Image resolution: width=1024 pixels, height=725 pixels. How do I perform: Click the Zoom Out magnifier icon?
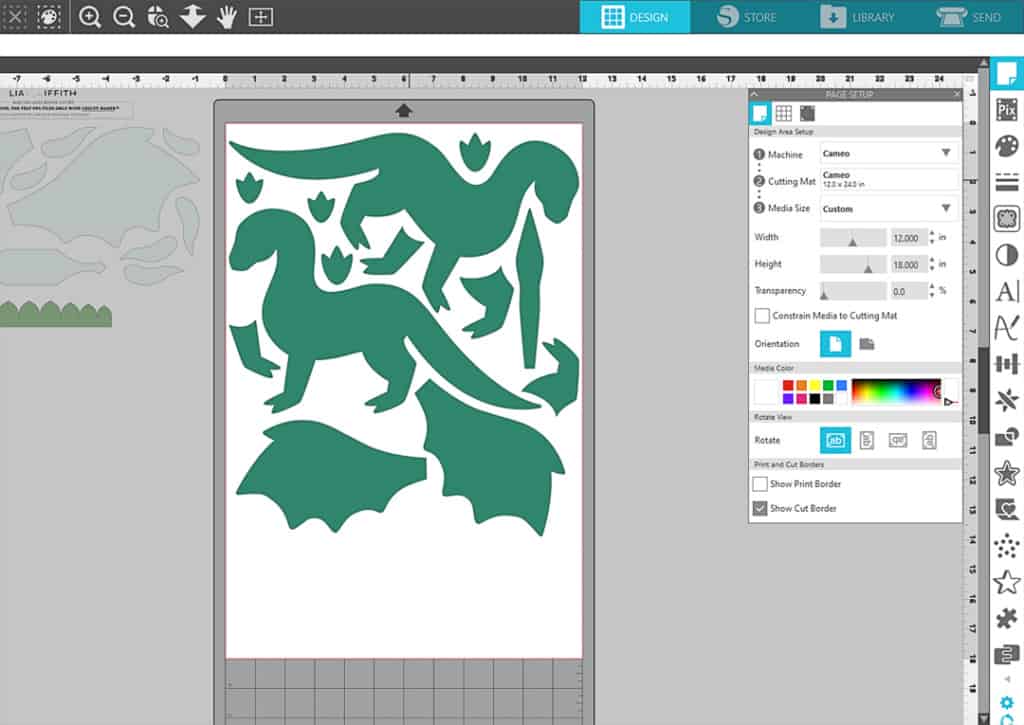click(x=124, y=17)
